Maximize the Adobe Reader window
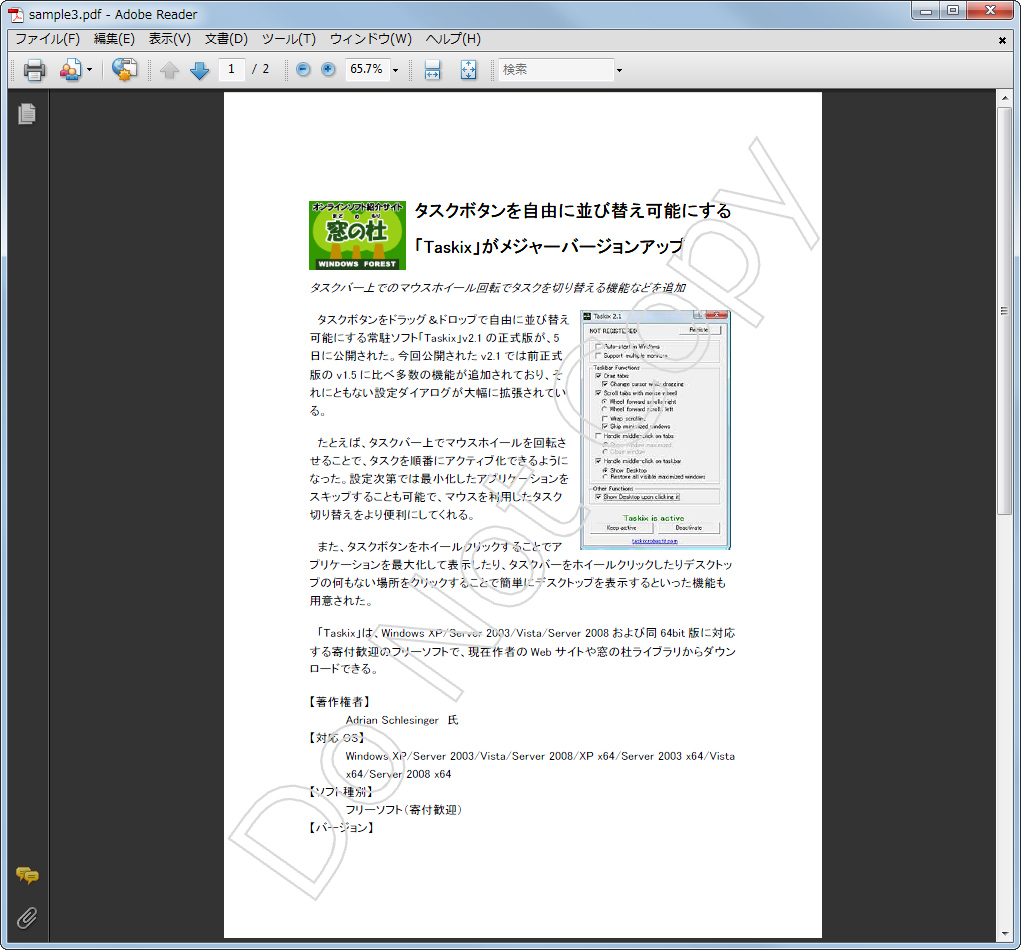 tap(953, 10)
